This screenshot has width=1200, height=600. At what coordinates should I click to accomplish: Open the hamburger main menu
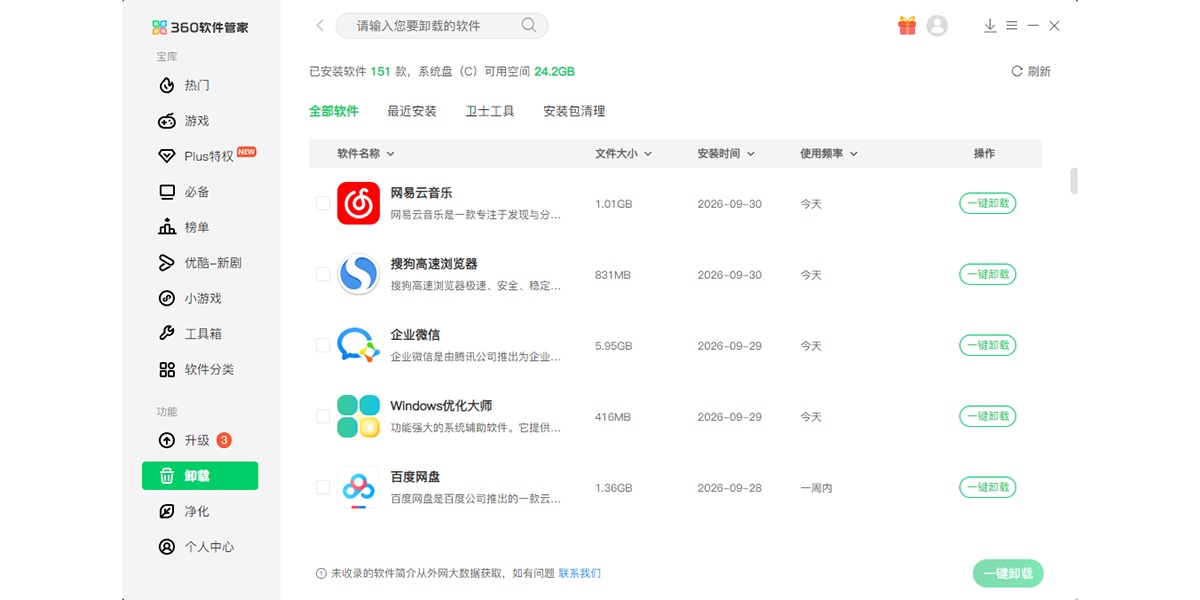[x=1012, y=26]
